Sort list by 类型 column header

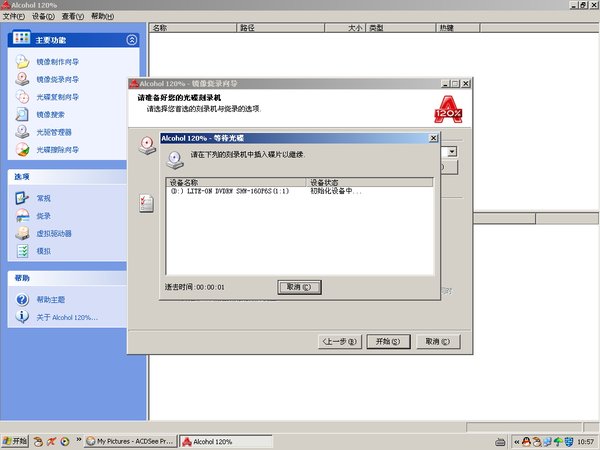pyautogui.click(x=401, y=28)
